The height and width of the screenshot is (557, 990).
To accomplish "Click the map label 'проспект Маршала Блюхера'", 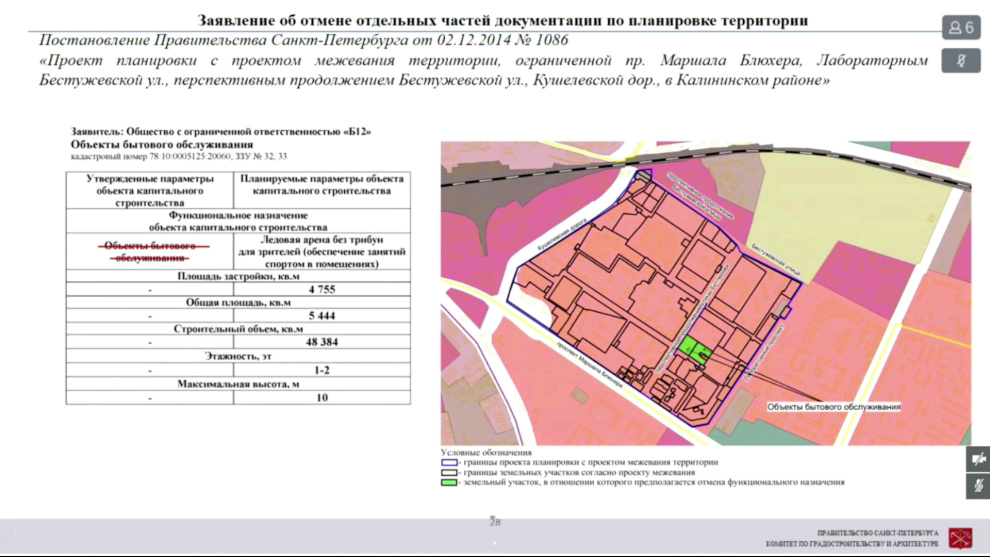I will coord(589,364).
